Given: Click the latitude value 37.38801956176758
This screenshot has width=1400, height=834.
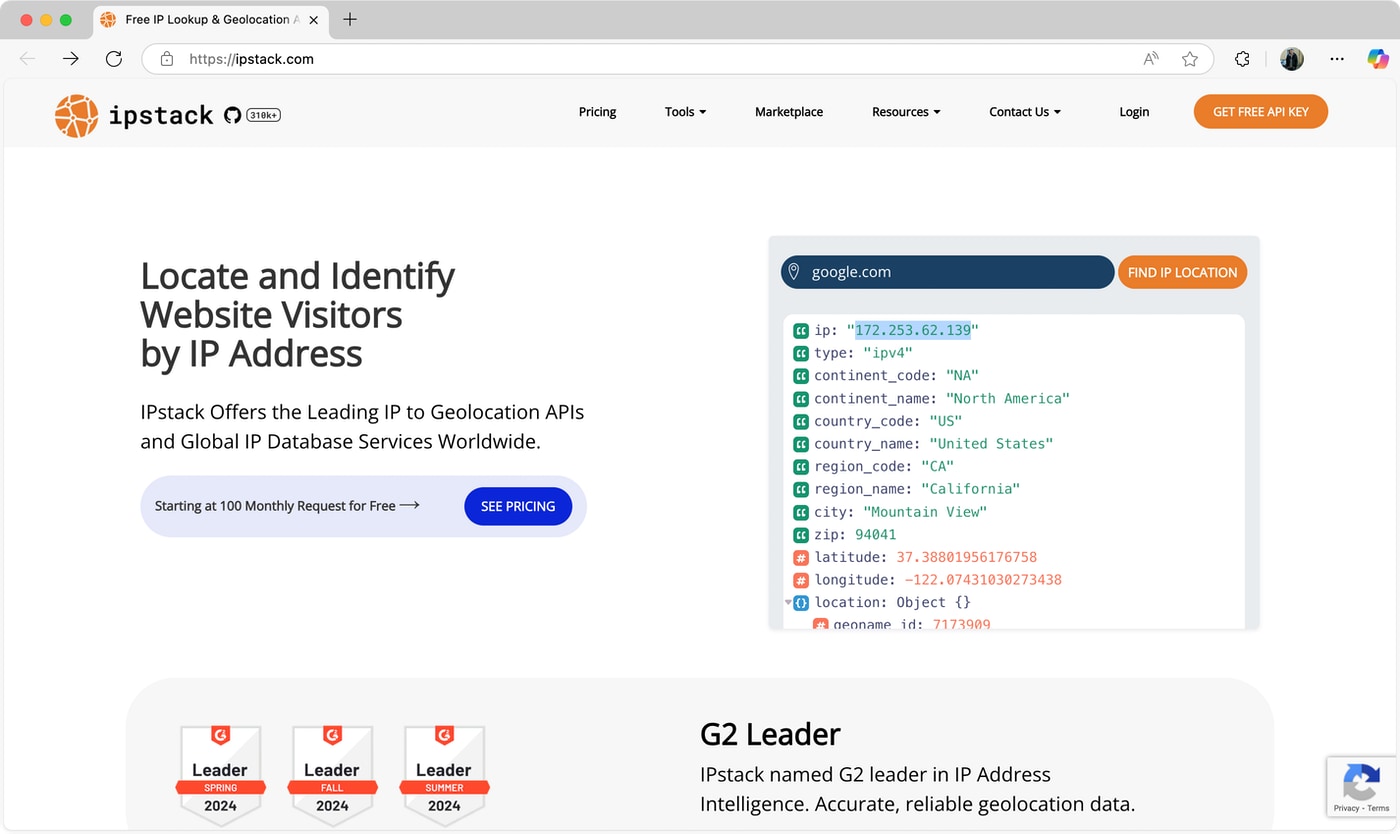Looking at the screenshot, I should (967, 557).
